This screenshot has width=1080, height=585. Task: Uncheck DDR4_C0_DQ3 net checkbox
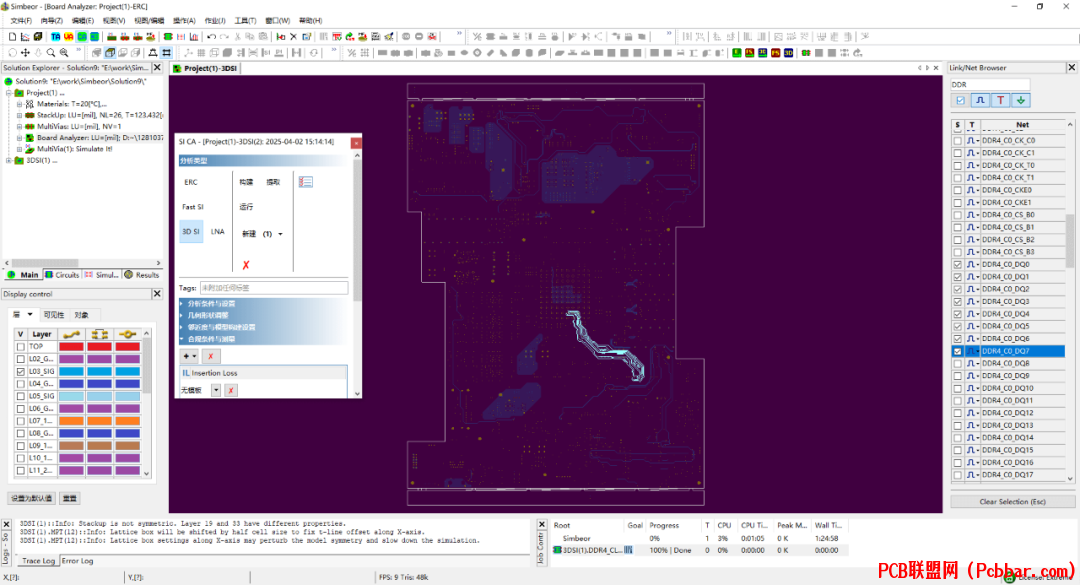point(957,302)
